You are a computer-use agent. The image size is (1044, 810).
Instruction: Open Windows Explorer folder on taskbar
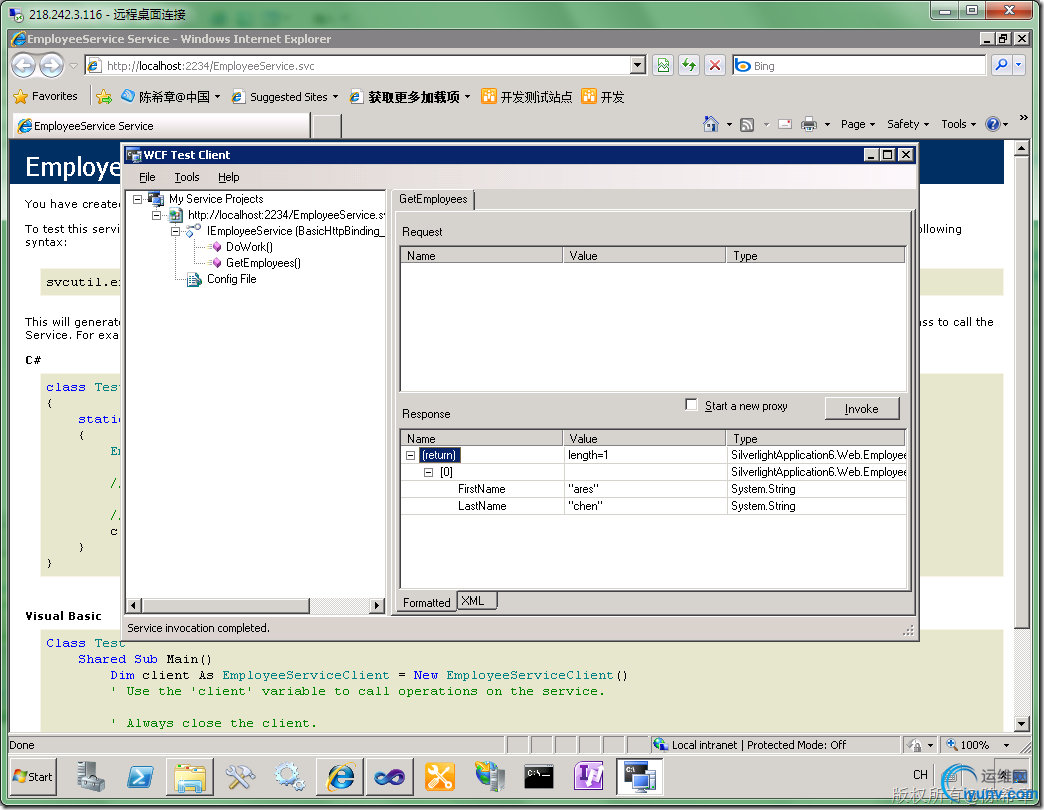(x=190, y=777)
